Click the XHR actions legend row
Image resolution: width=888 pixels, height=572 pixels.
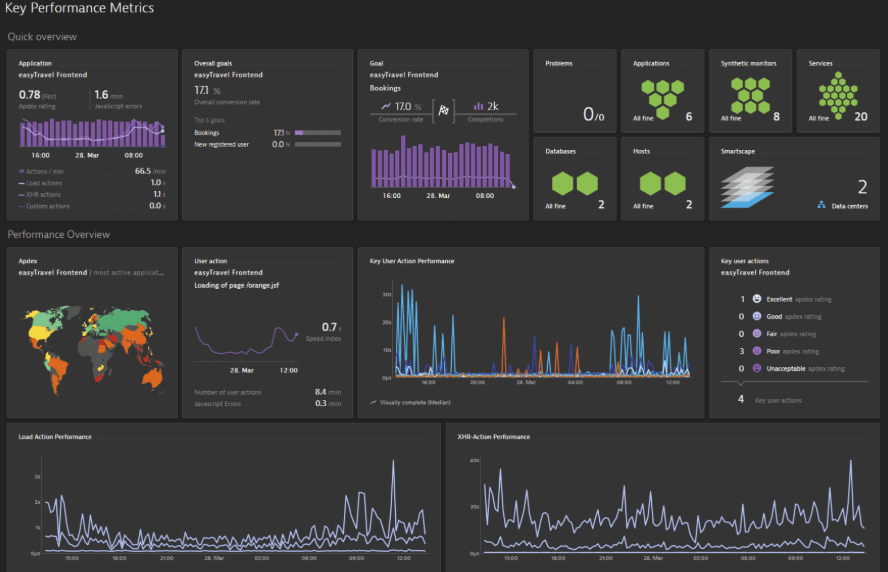(92, 194)
